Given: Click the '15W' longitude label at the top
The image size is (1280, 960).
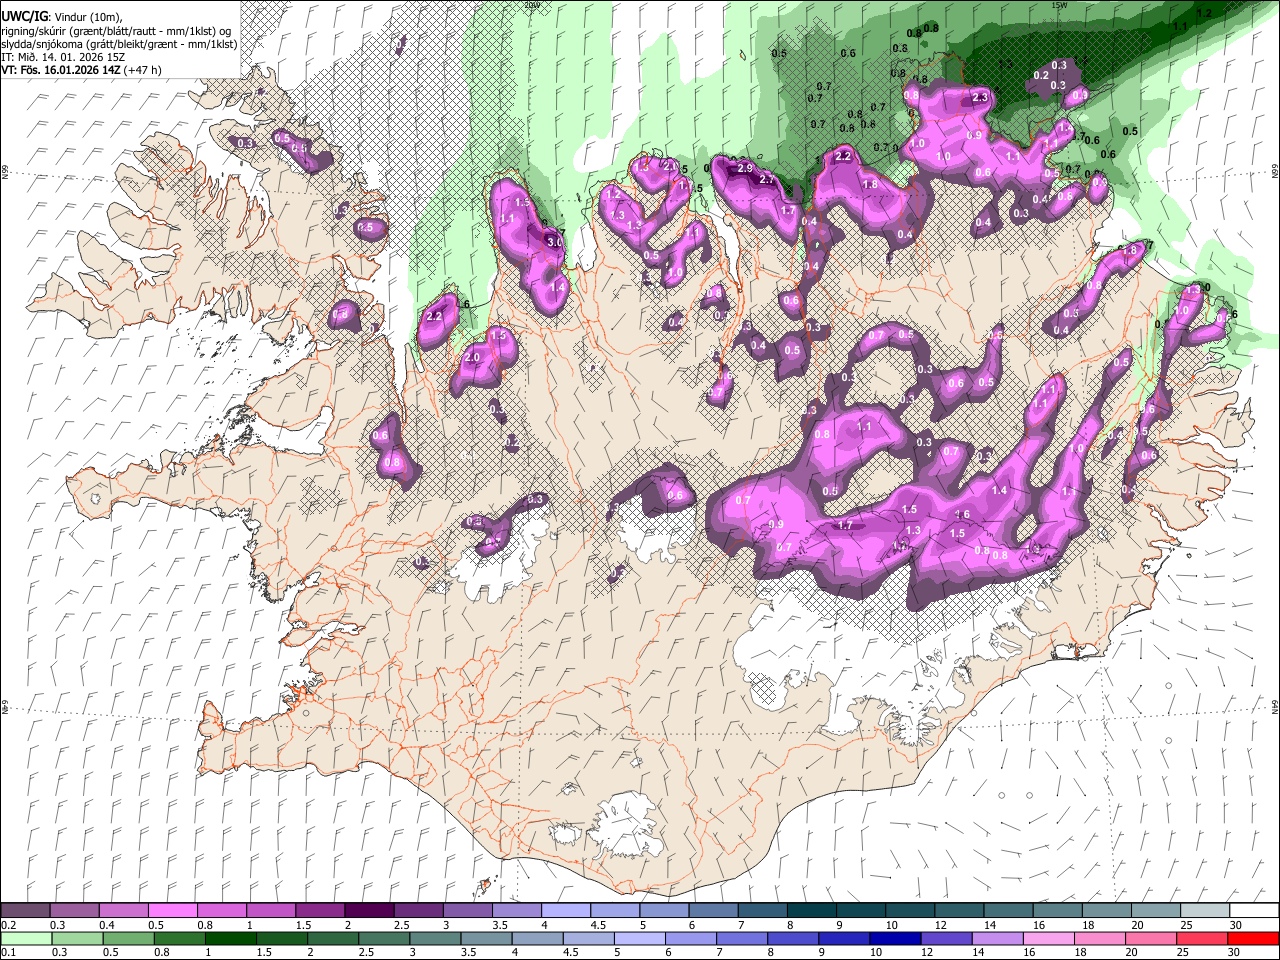Looking at the screenshot, I should coord(1058,5).
